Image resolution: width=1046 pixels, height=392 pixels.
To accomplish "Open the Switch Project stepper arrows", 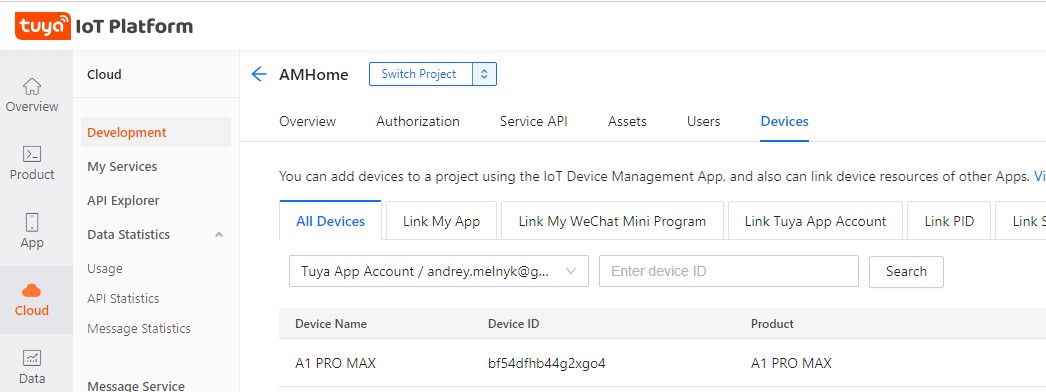I will point(484,74).
